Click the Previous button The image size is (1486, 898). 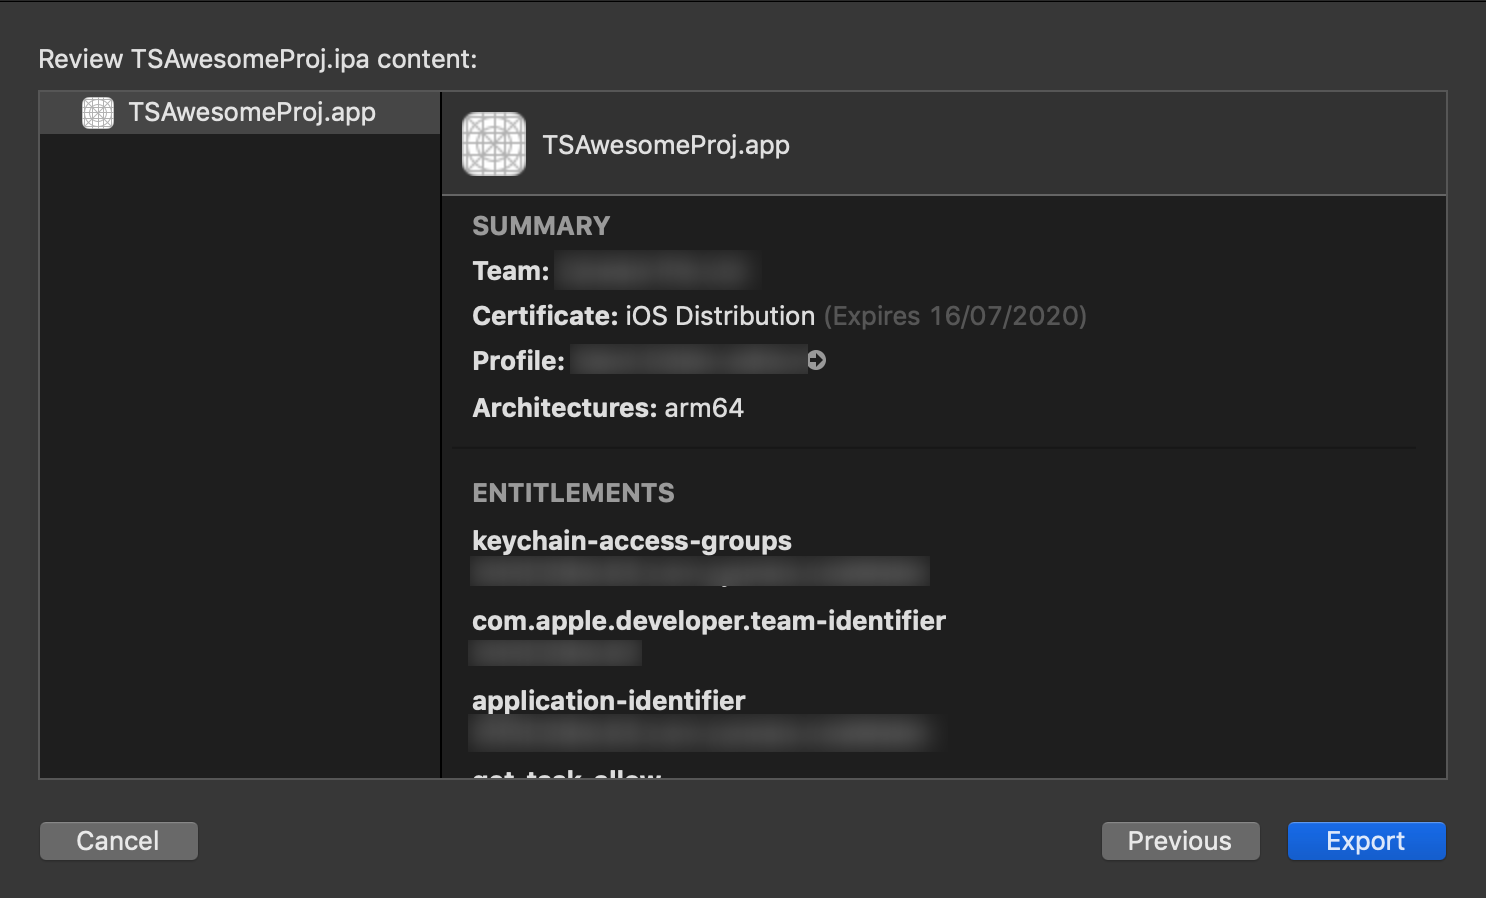click(x=1180, y=840)
